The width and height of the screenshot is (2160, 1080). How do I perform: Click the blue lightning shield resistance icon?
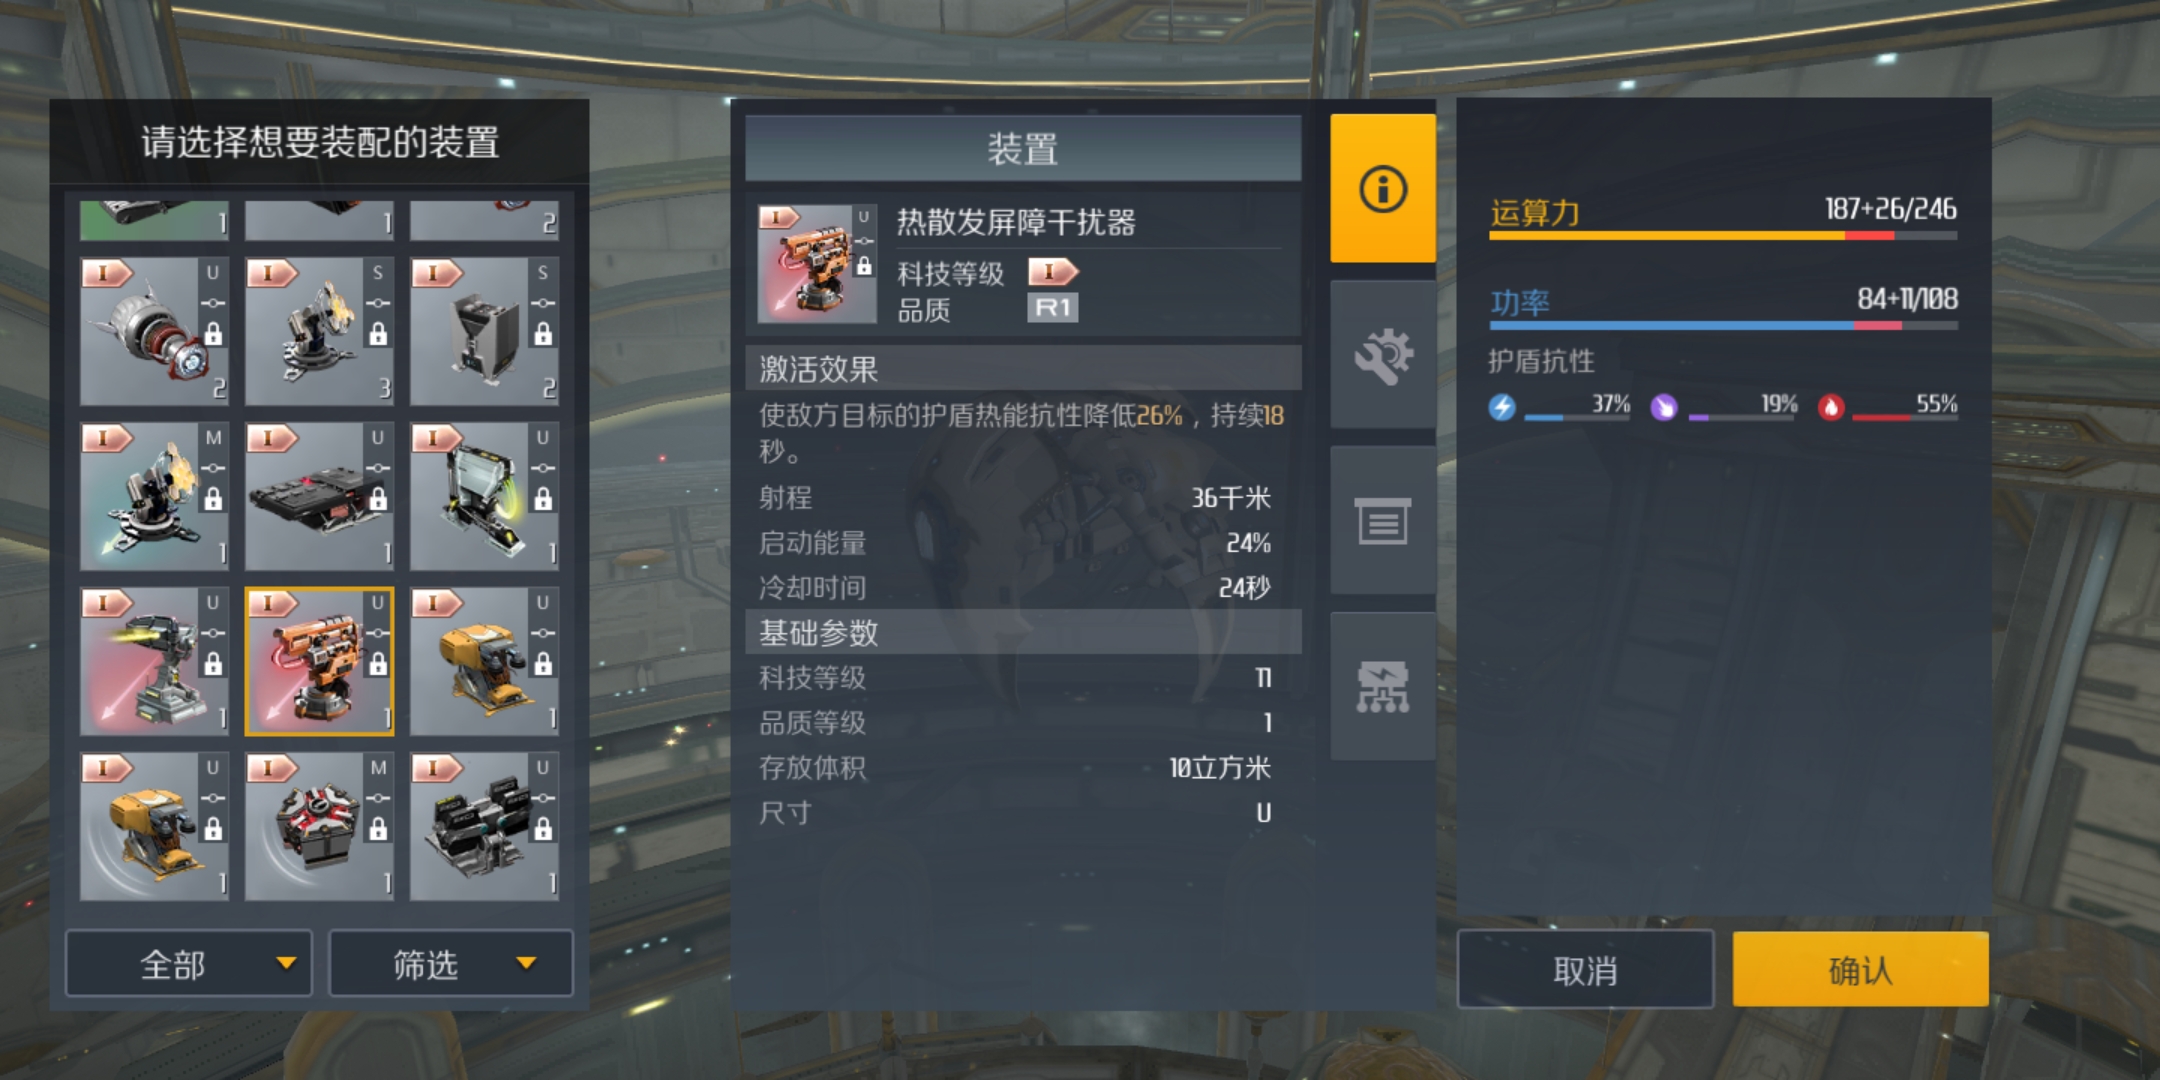click(1502, 407)
